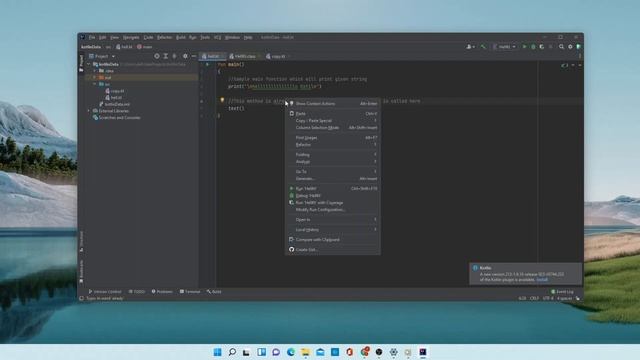Open the run configuration dropdown
Viewport: 640px width, 360px height.
(504, 47)
